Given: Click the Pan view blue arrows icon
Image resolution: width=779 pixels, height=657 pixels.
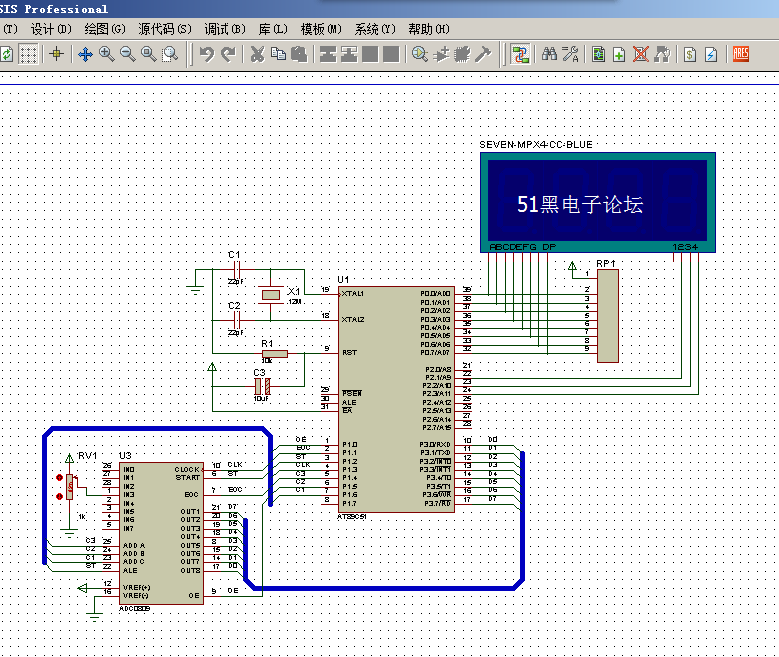Looking at the screenshot, I should [85, 54].
